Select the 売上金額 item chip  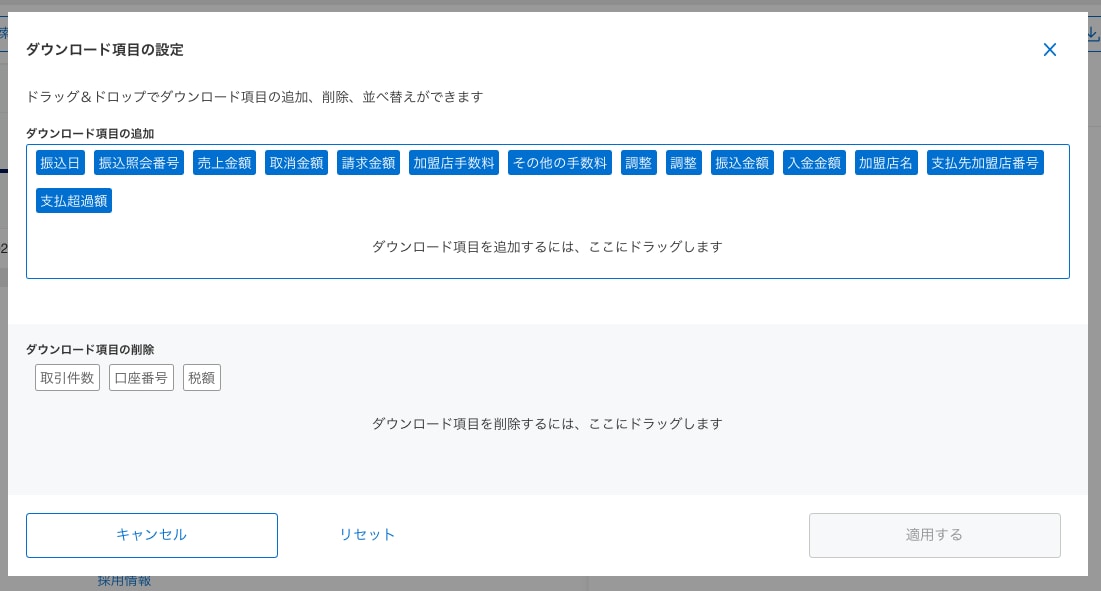point(224,162)
